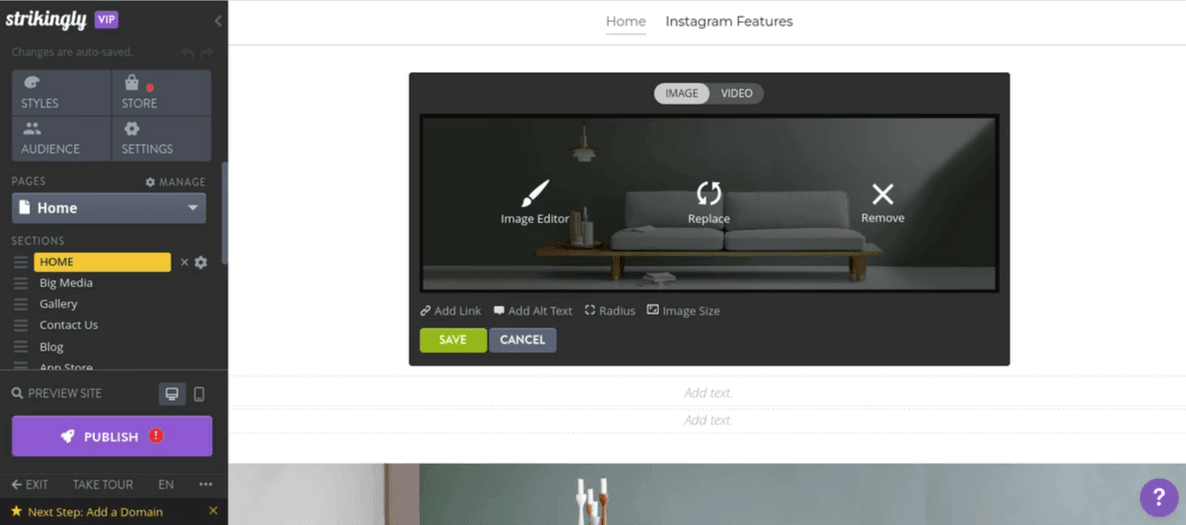Click the sidebar scrollbar
1186x525 pixels.
[224, 212]
